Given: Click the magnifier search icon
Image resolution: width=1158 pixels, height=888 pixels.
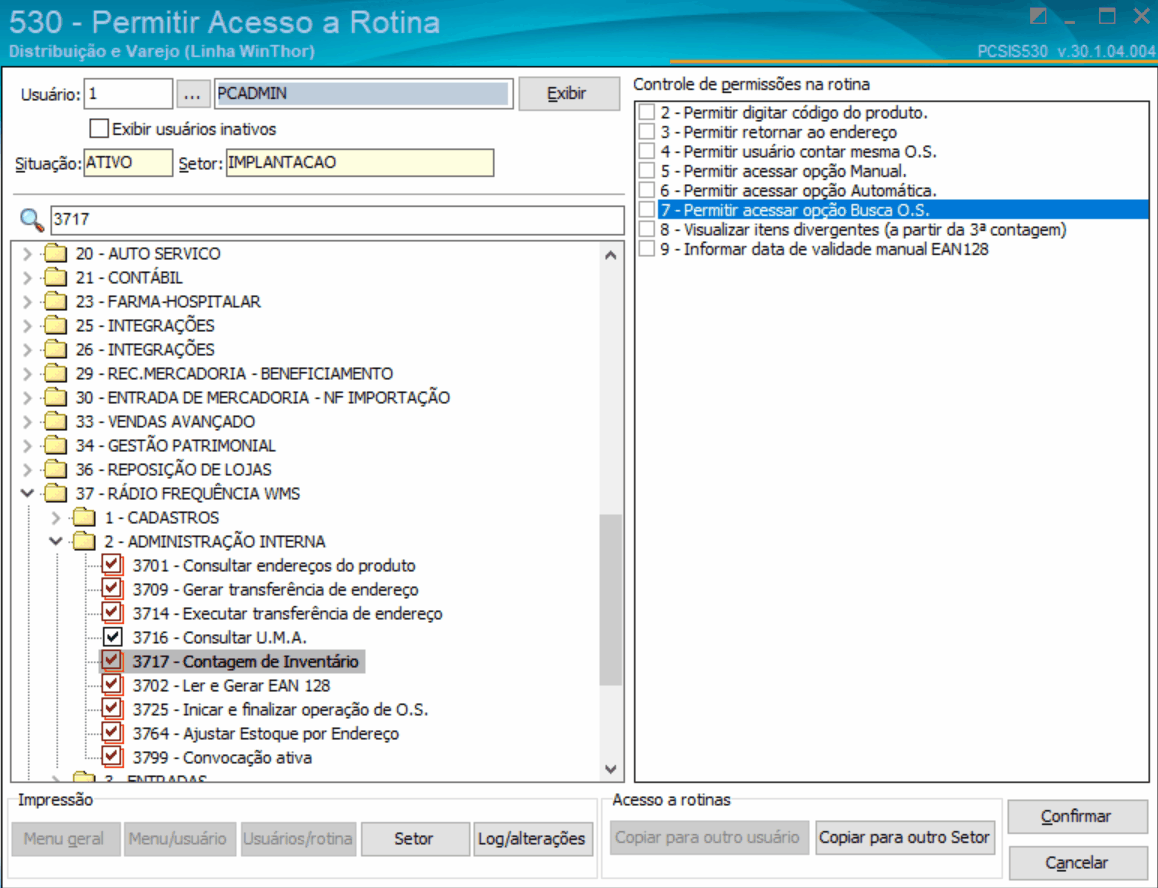Looking at the screenshot, I should [31, 219].
